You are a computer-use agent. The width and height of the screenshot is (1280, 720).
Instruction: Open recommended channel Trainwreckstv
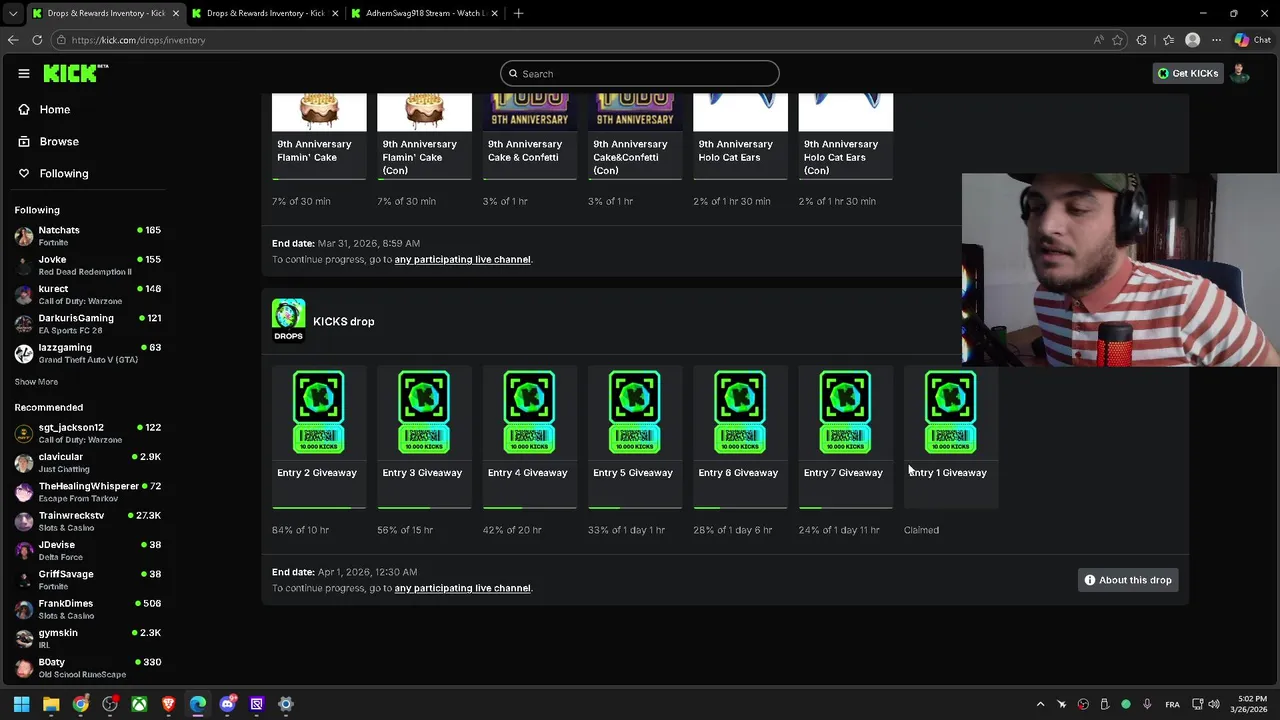88,521
